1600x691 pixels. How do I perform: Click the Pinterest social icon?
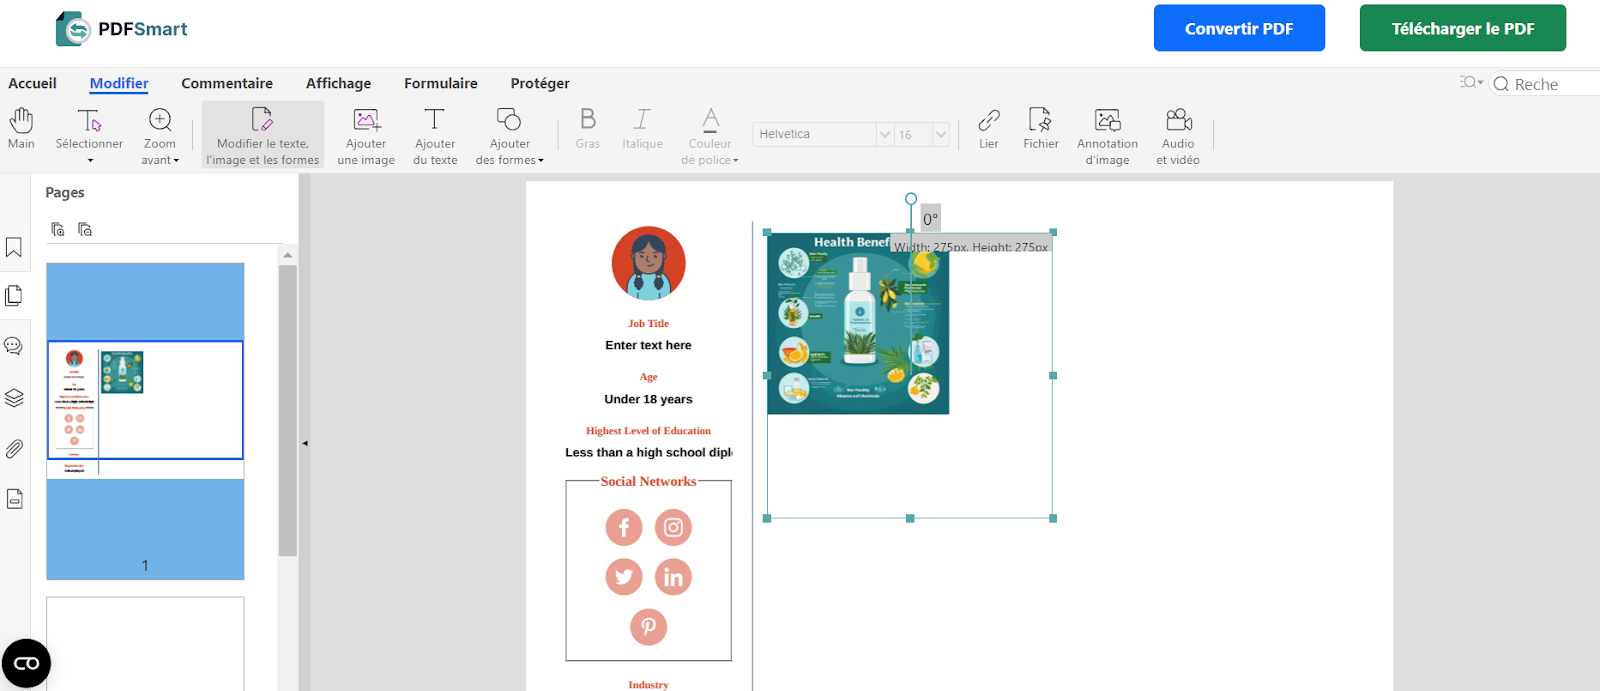pos(649,627)
